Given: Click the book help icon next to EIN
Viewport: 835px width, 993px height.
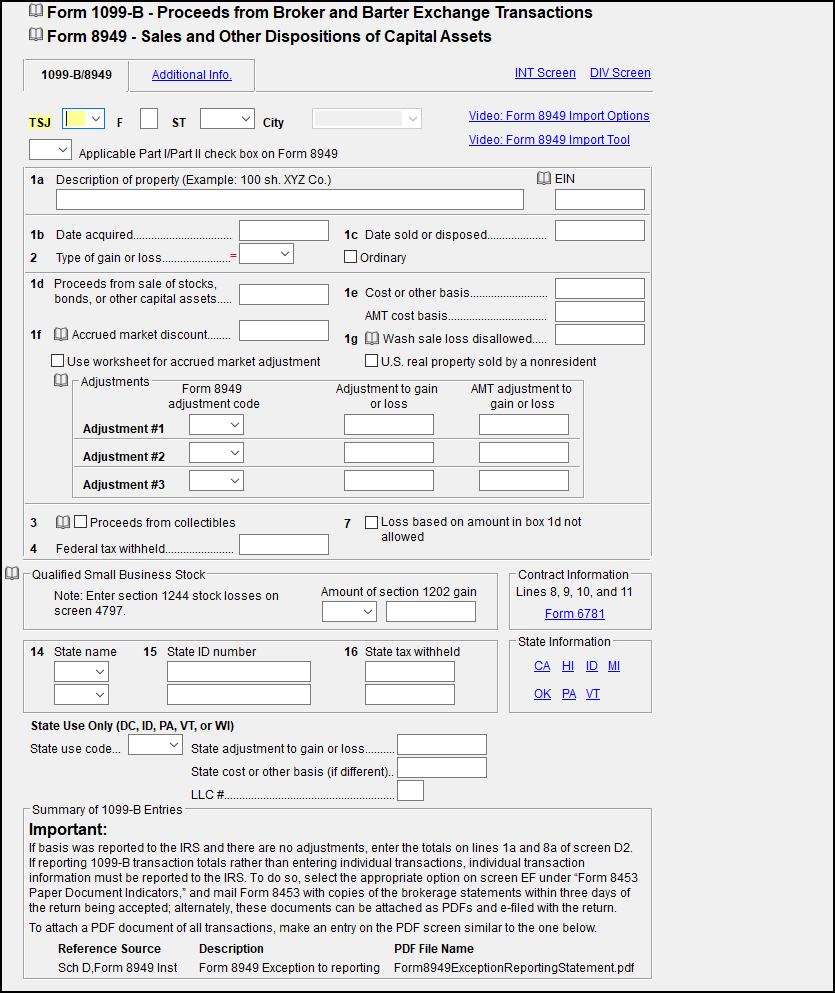Looking at the screenshot, I should click(544, 179).
